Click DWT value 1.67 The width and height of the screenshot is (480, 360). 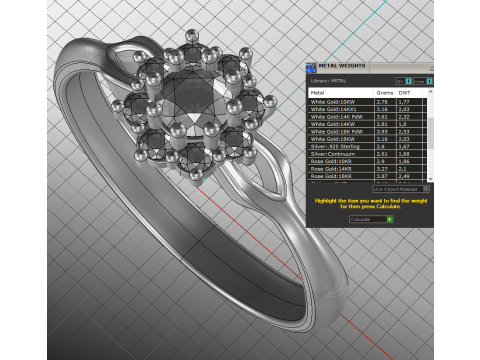[404, 146]
